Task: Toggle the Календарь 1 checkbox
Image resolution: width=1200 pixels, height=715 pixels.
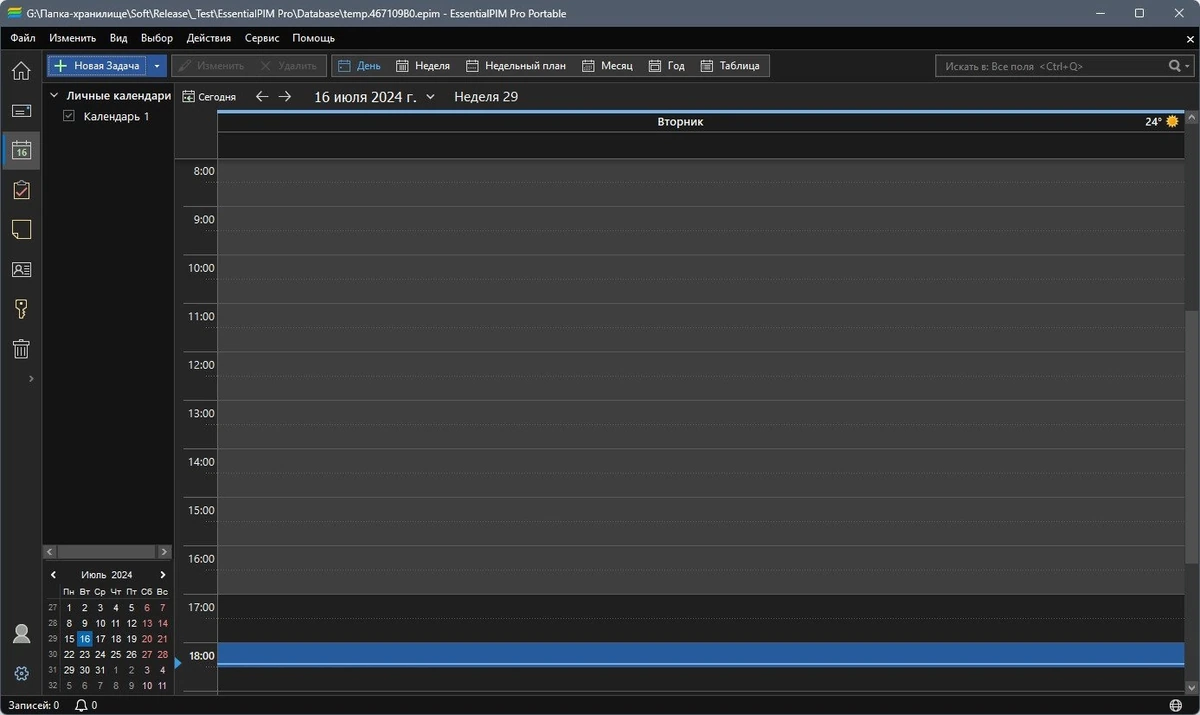Action: point(69,116)
